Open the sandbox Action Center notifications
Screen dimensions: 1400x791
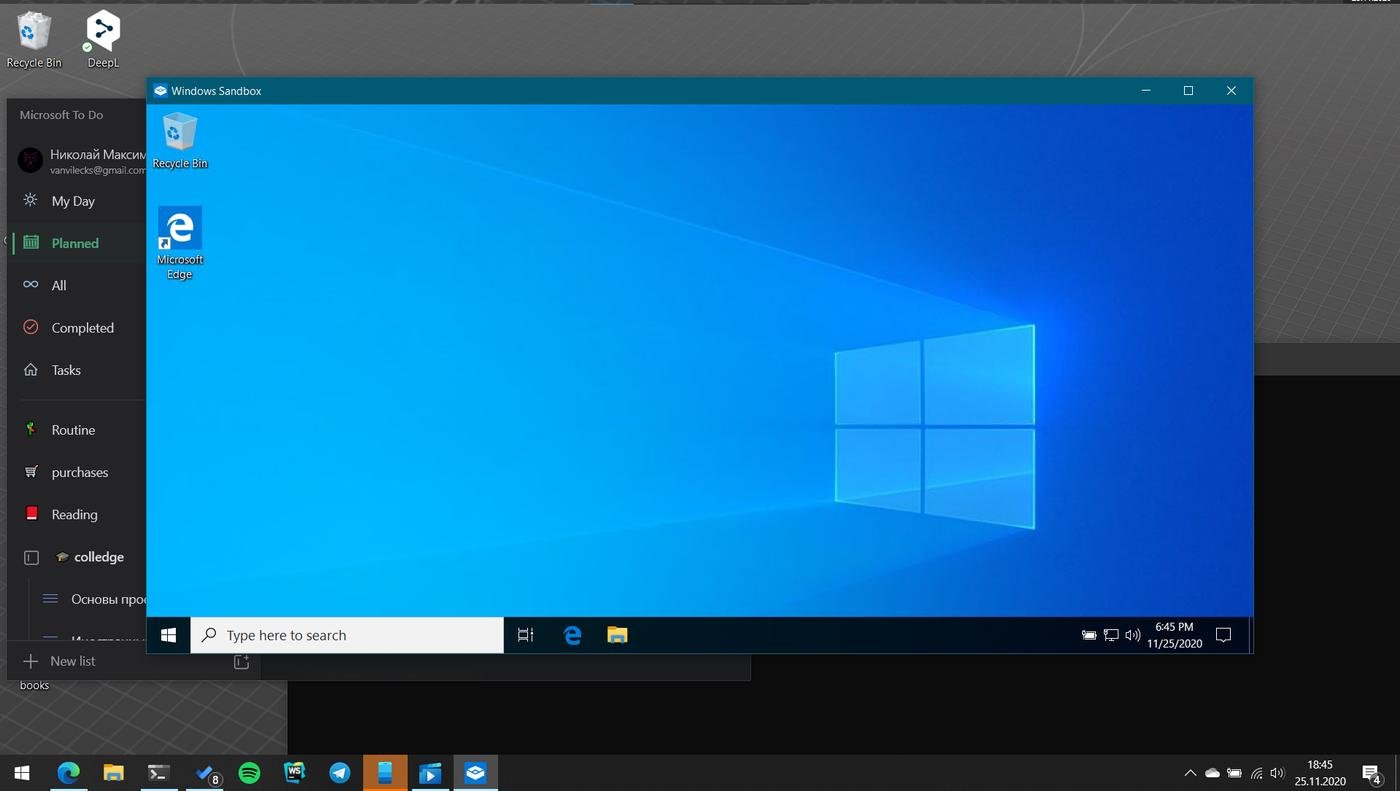[1222, 635]
